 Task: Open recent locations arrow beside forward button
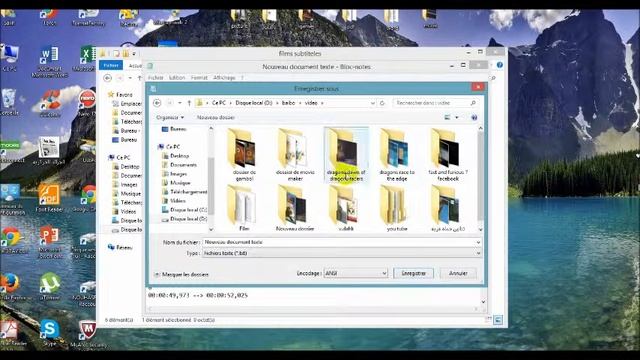click(x=180, y=103)
